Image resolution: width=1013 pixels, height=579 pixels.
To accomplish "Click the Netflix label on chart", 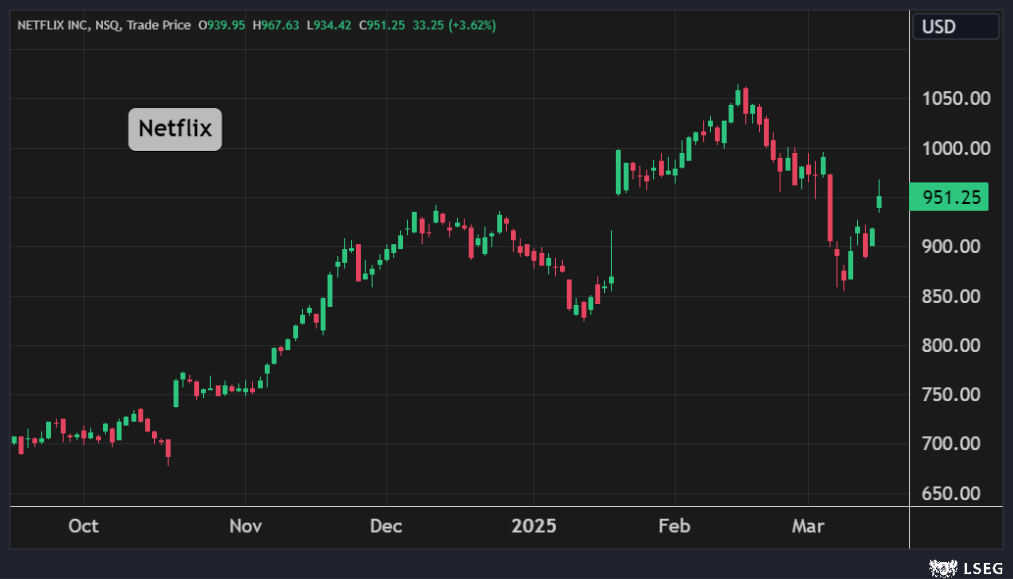I will click(x=175, y=129).
